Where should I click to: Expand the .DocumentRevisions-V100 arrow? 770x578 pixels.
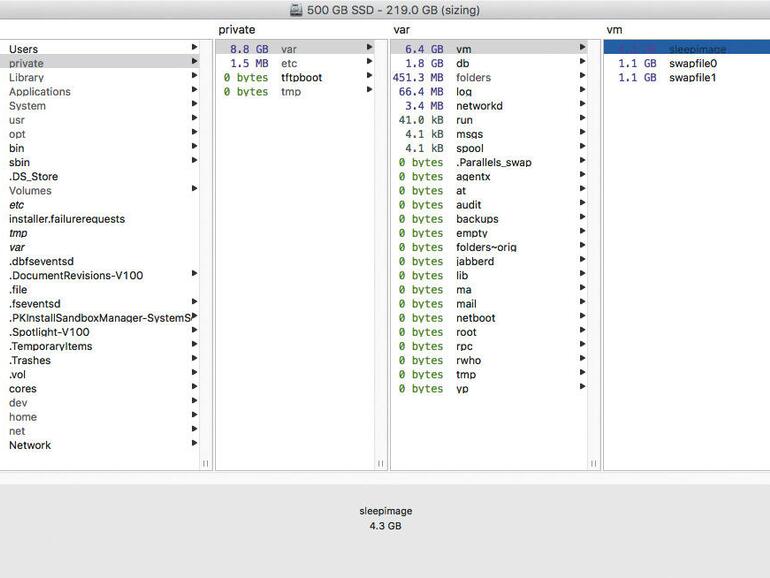(194, 273)
